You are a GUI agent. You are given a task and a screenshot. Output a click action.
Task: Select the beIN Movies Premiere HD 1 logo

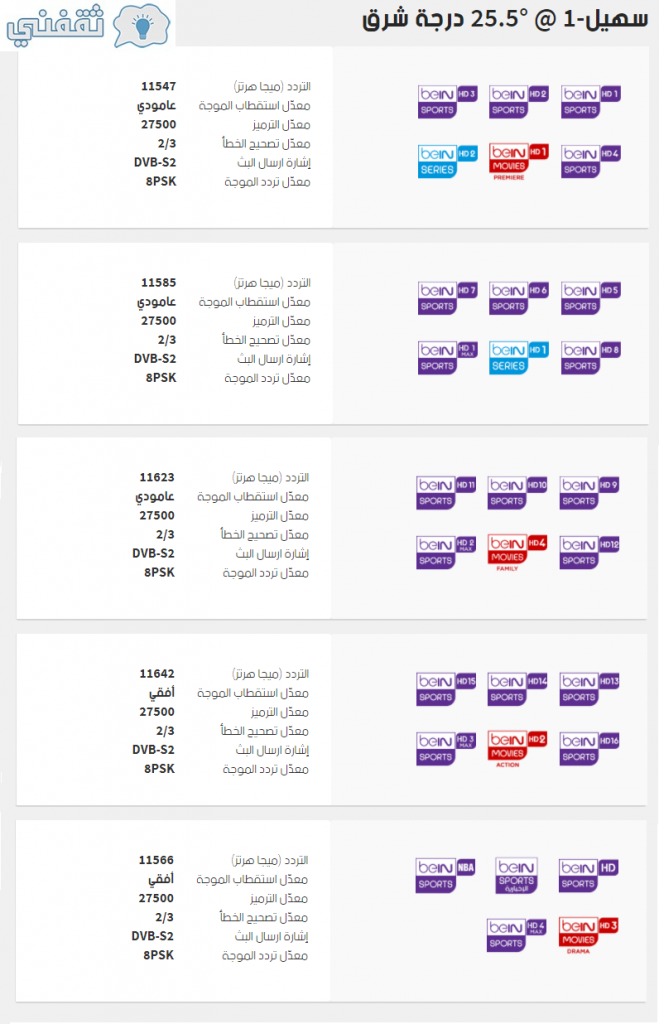(519, 162)
